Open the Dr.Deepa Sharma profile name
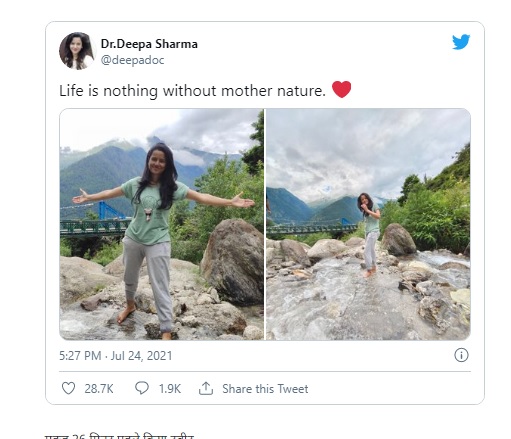Viewport: 511px width, 439px height. pyautogui.click(x=149, y=44)
